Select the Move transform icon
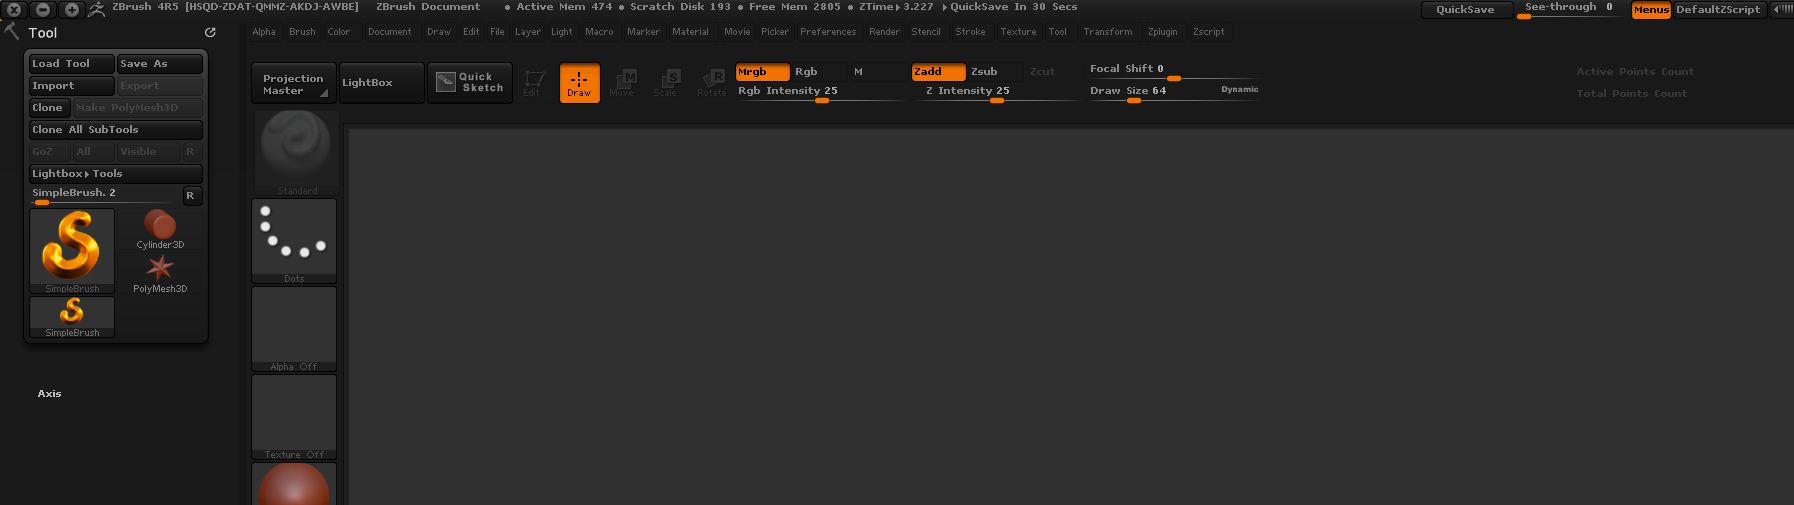The height and width of the screenshot is (505, 1794). (x=624, y=83)
